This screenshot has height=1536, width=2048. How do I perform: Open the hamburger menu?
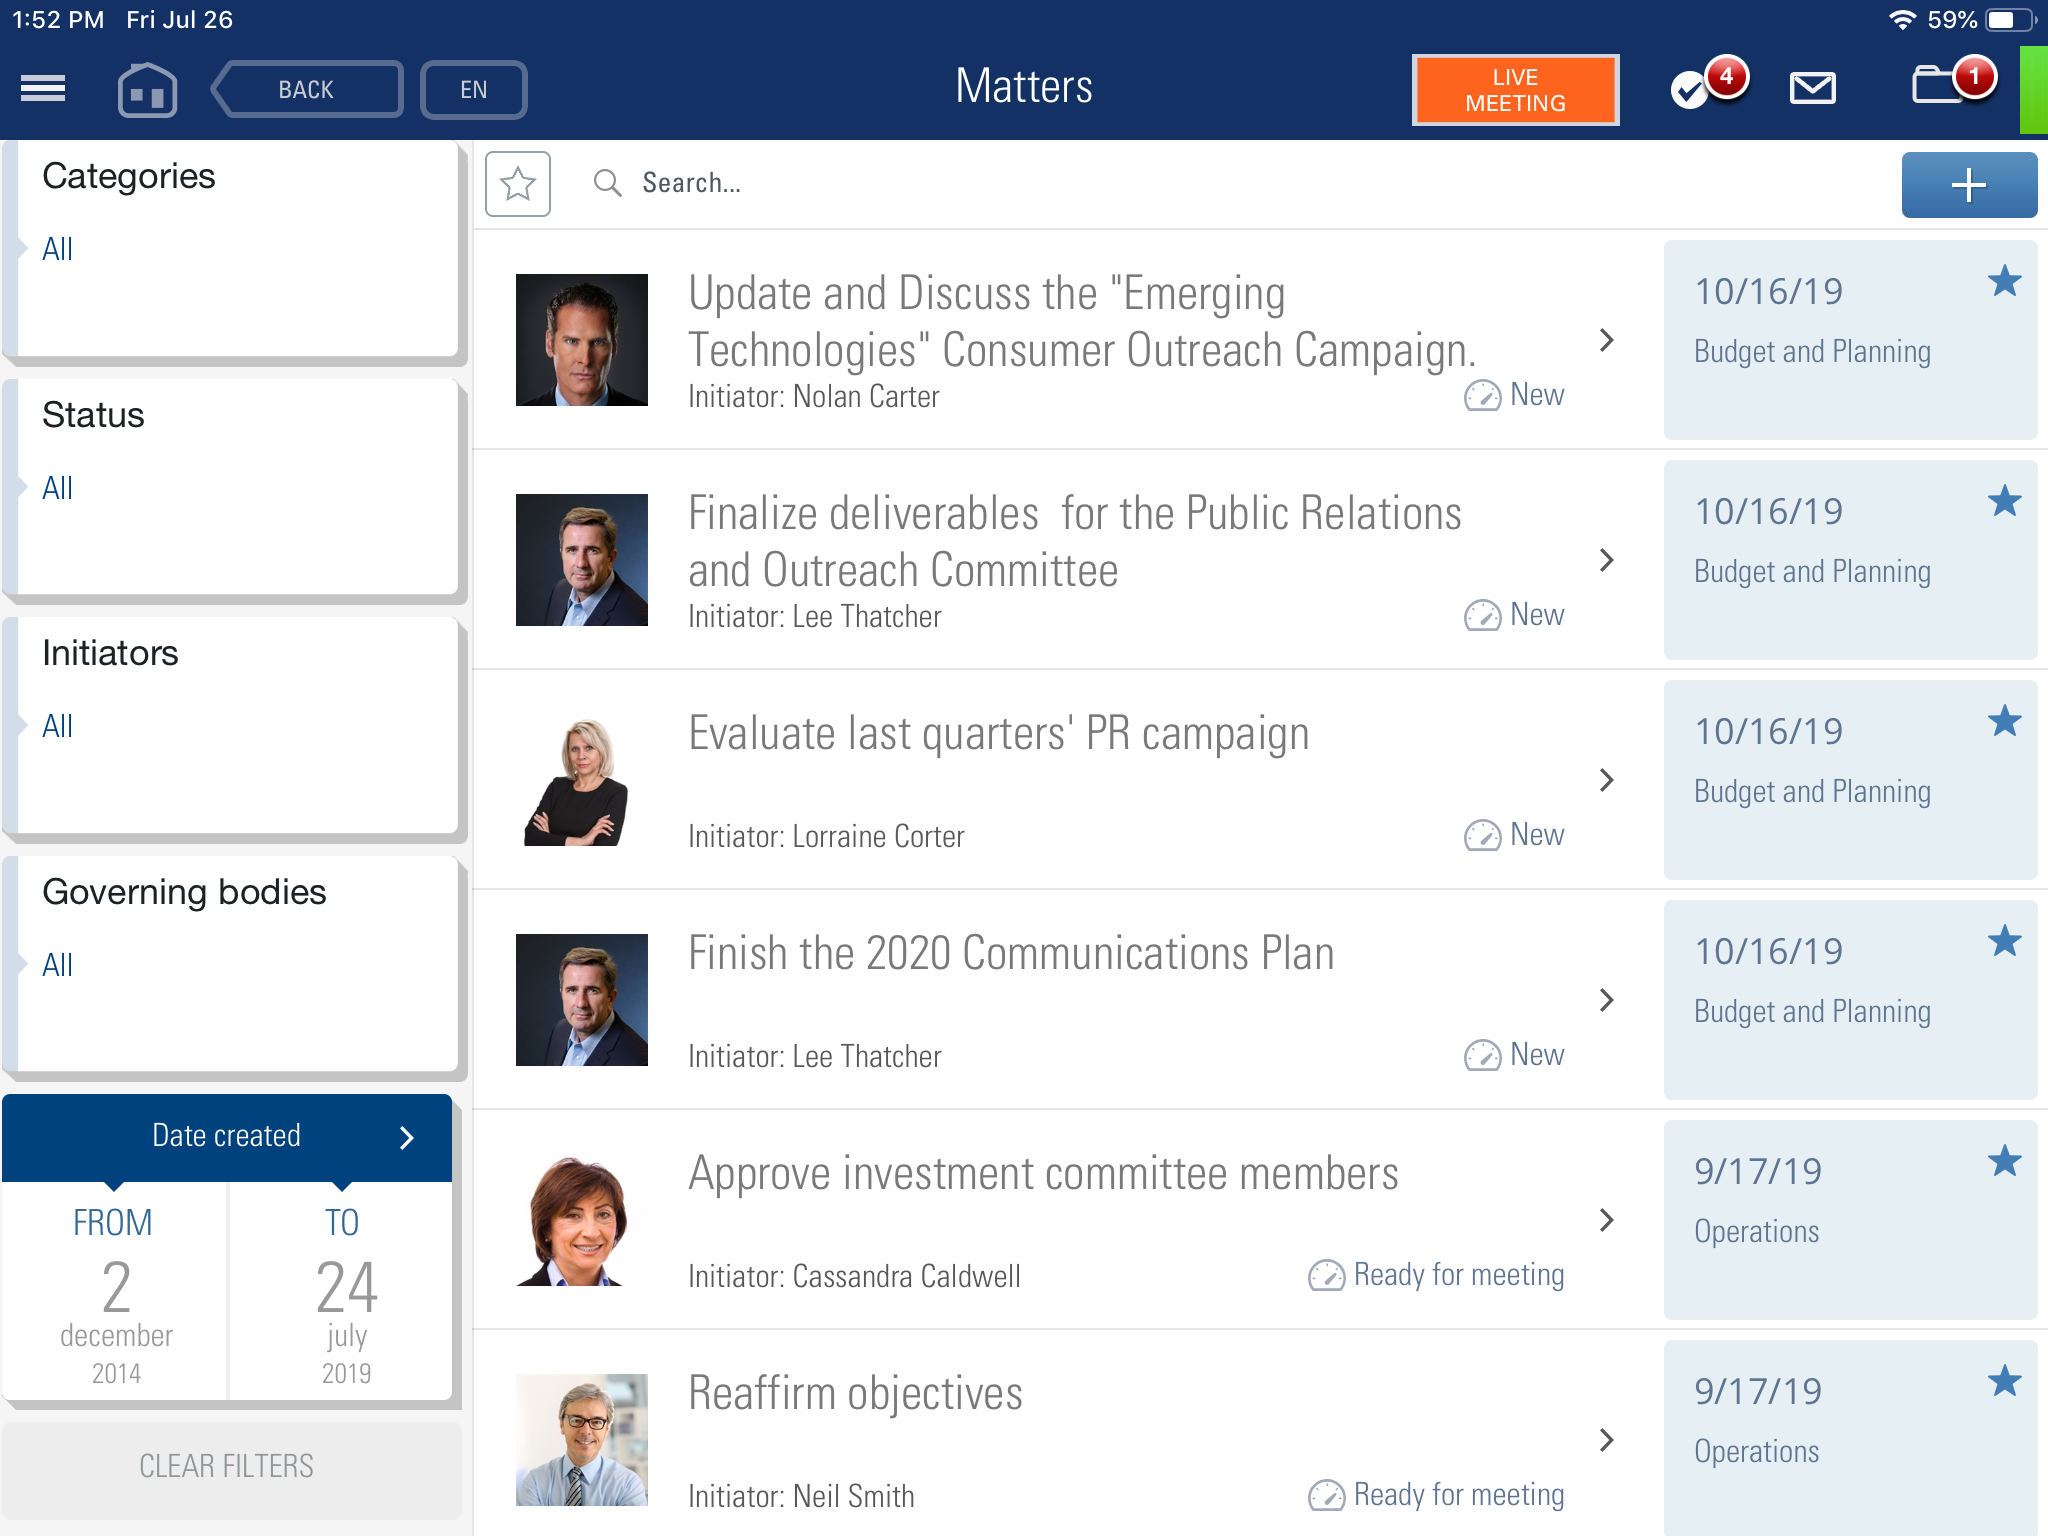43,89
